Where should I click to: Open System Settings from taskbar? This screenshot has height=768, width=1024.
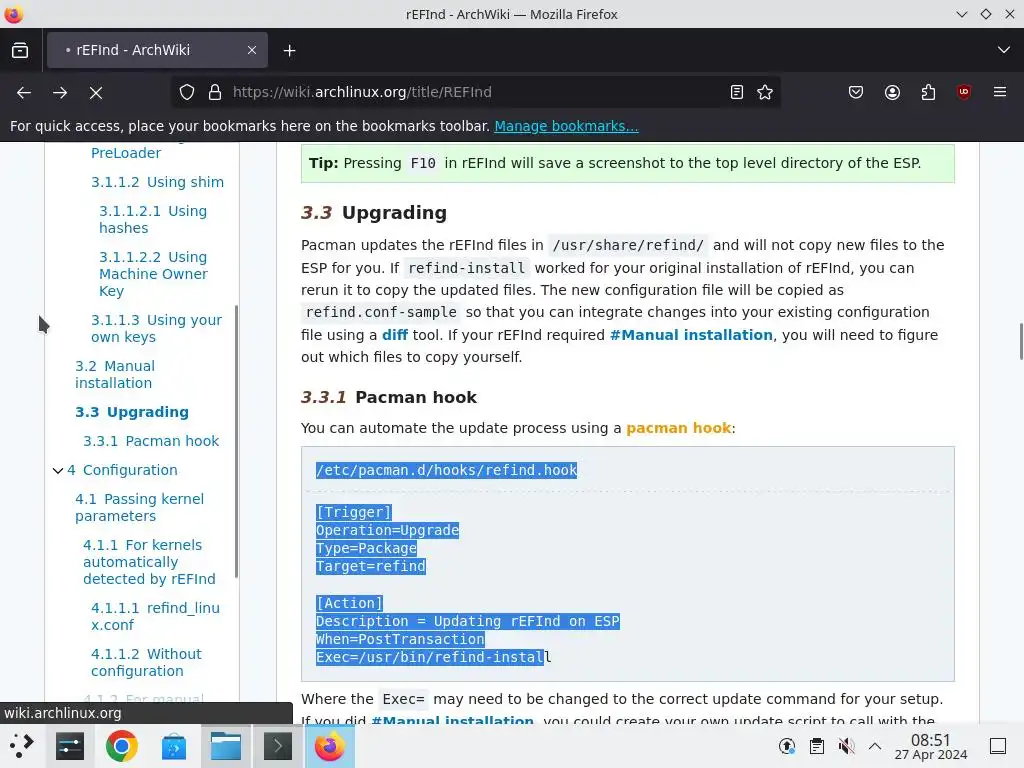pyautogui.click(x=70, y=746)
